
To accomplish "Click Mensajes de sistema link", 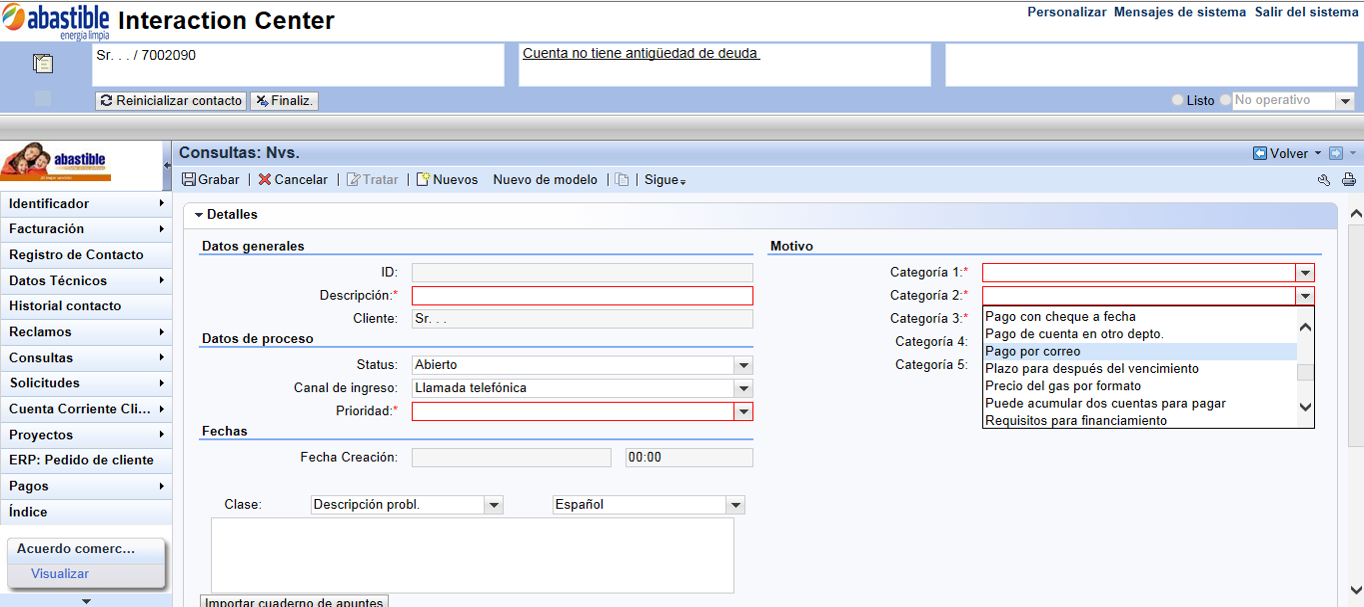I will 1180,12.
